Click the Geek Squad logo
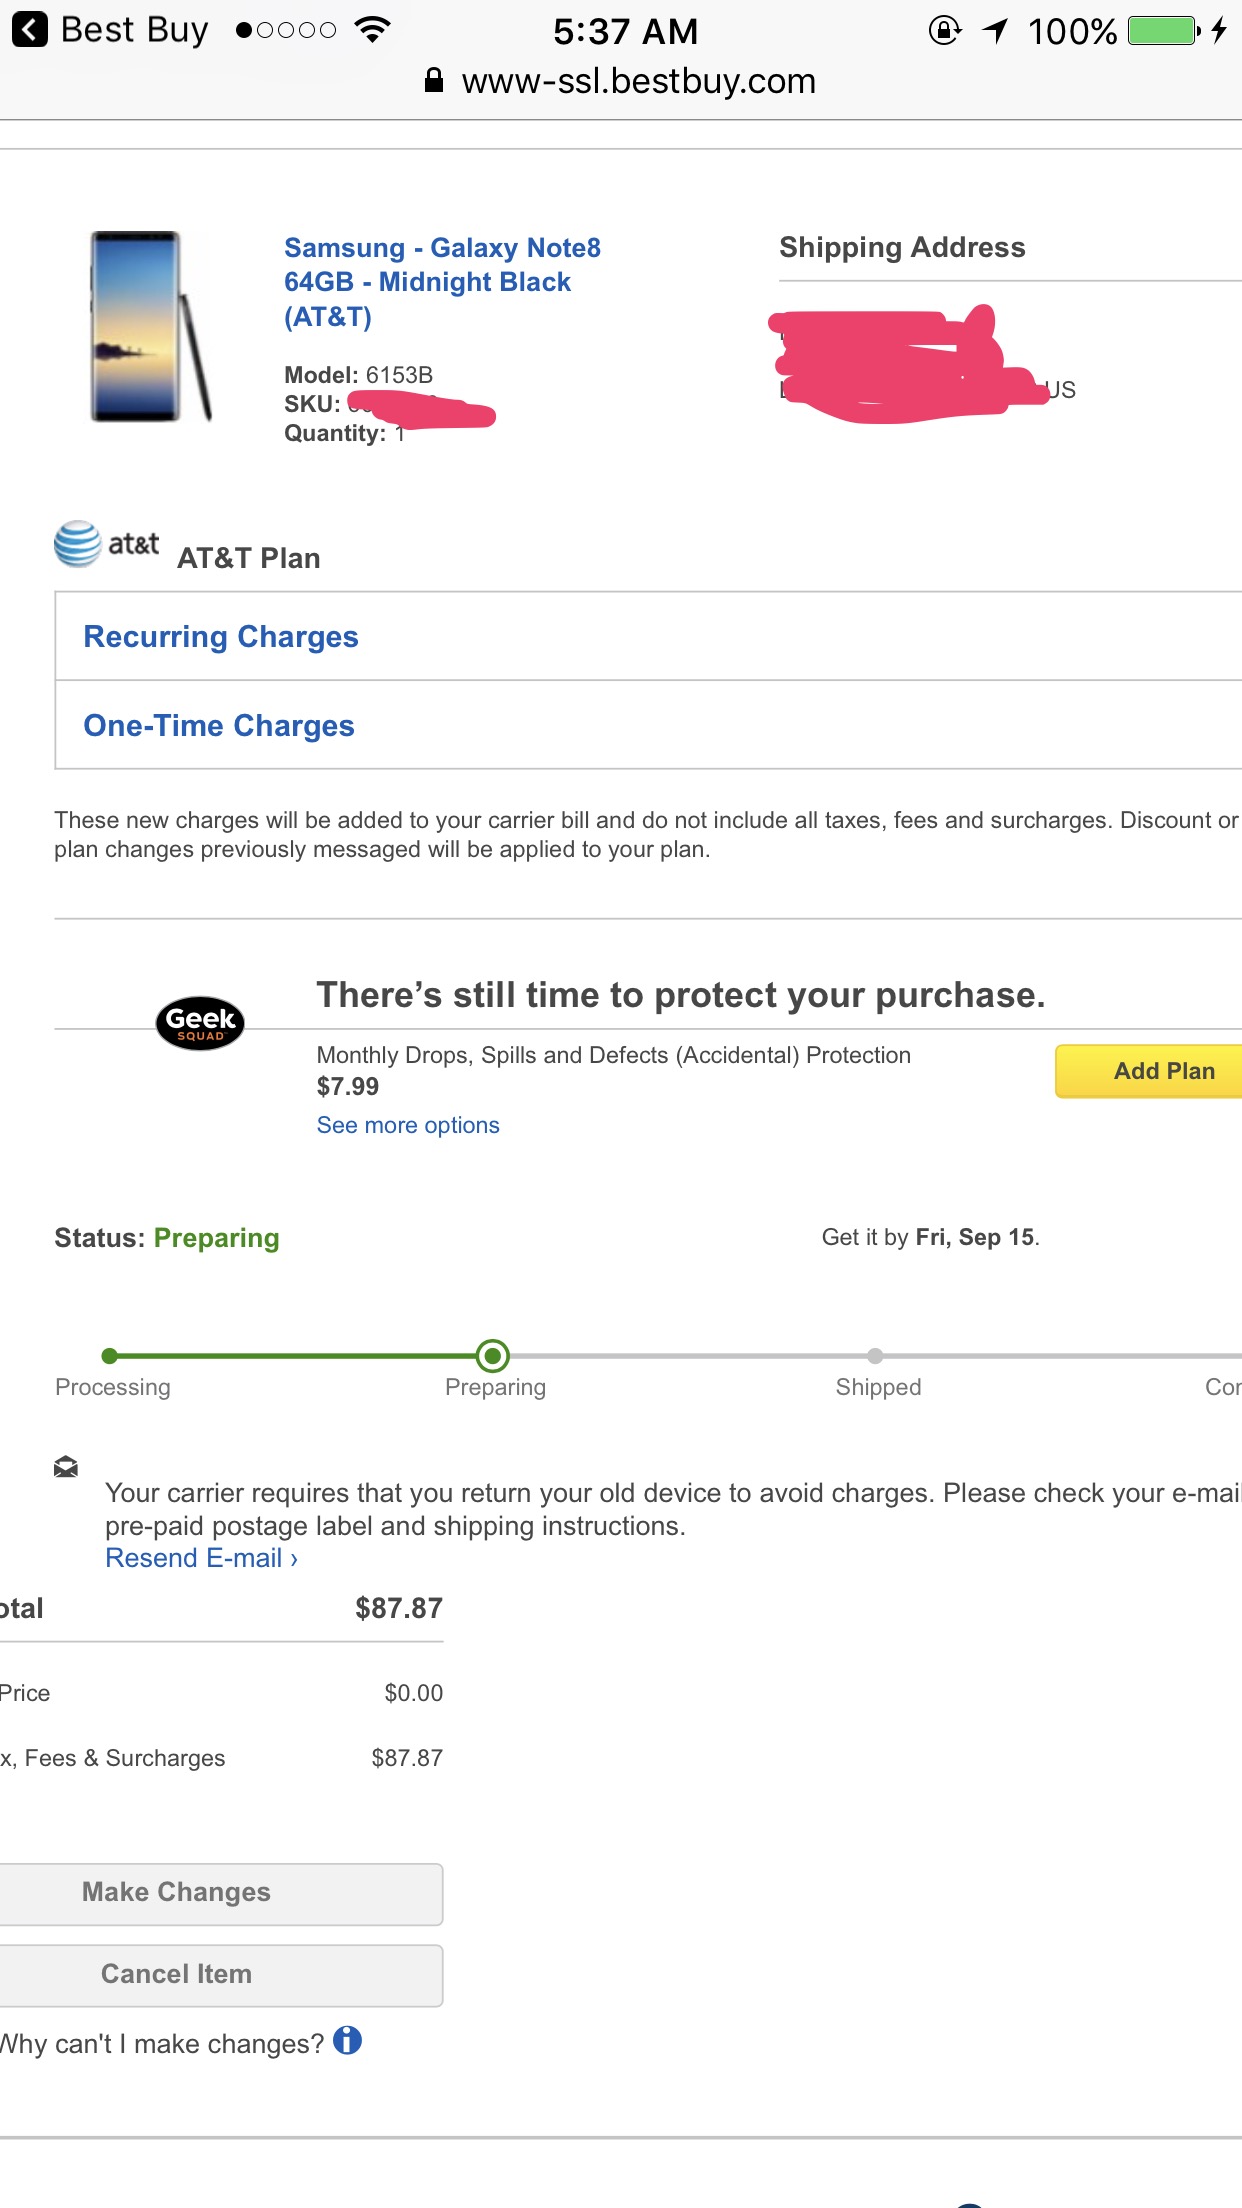The image size is (1242, 2208). 200,1023
